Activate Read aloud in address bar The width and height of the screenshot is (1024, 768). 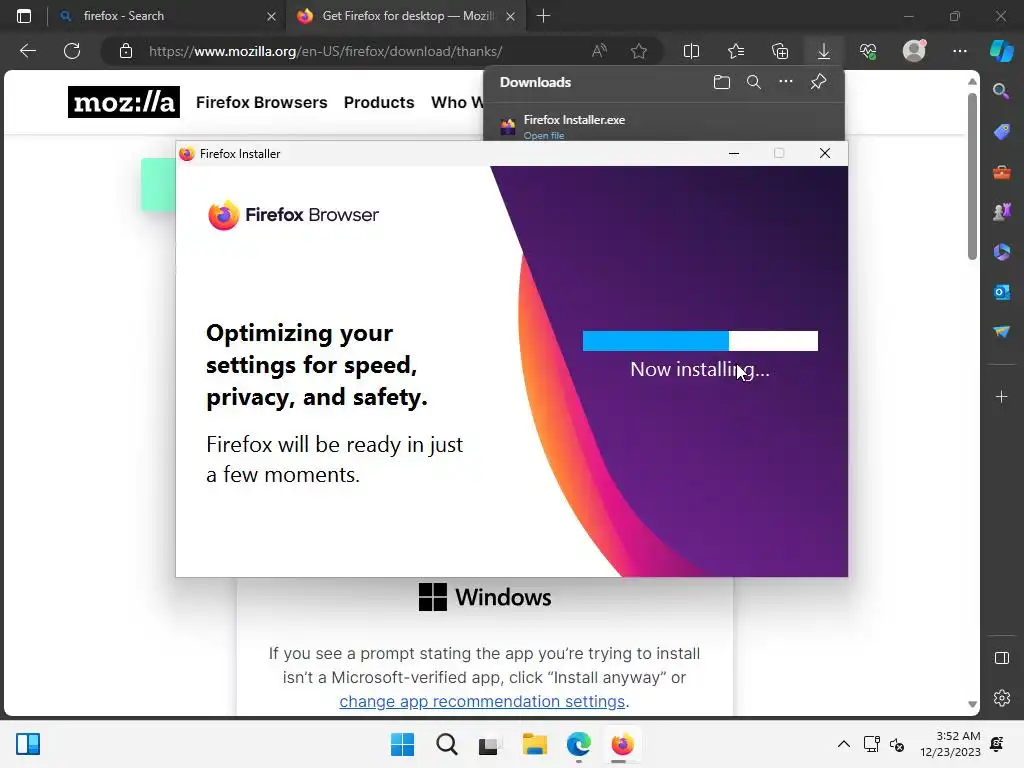(599, 51)
